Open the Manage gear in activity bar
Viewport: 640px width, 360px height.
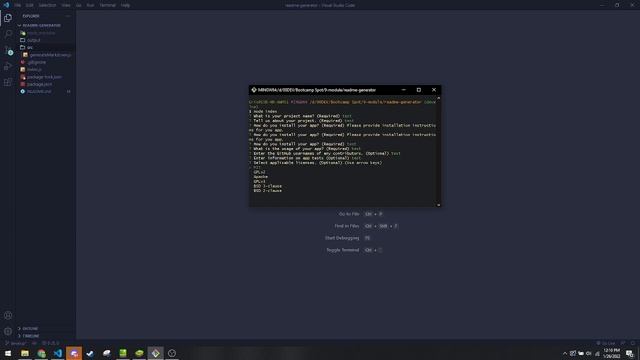coord(8,331)
